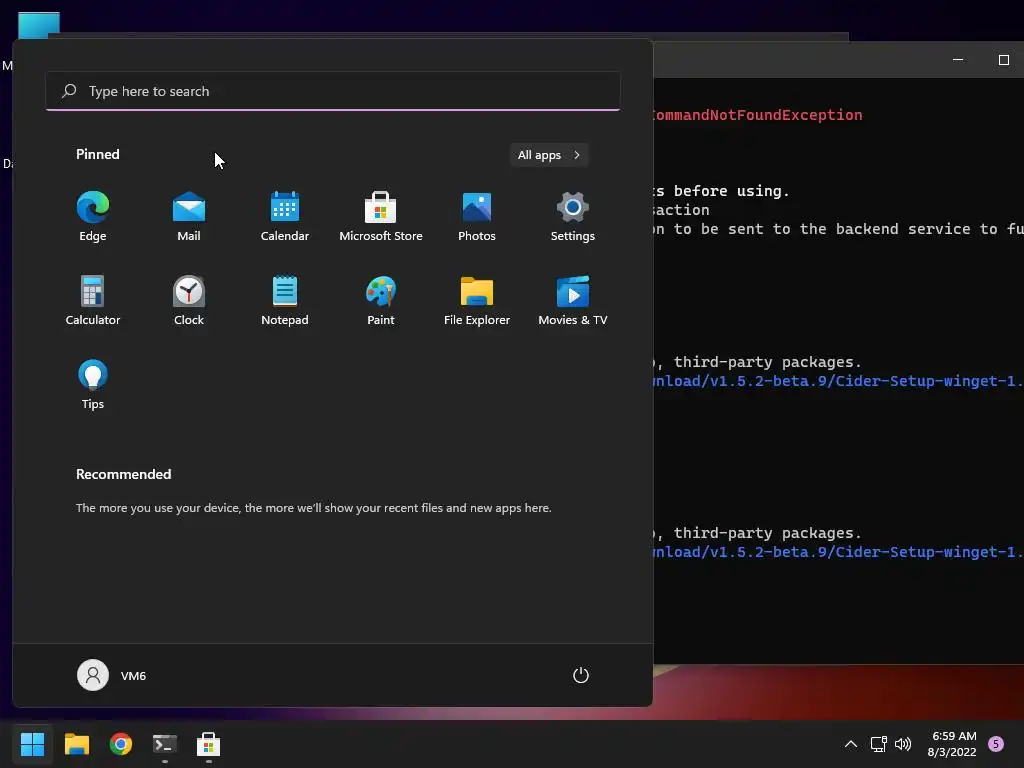Open the pinned Edge browser app
1024x768 pixels.
(93, 217)
